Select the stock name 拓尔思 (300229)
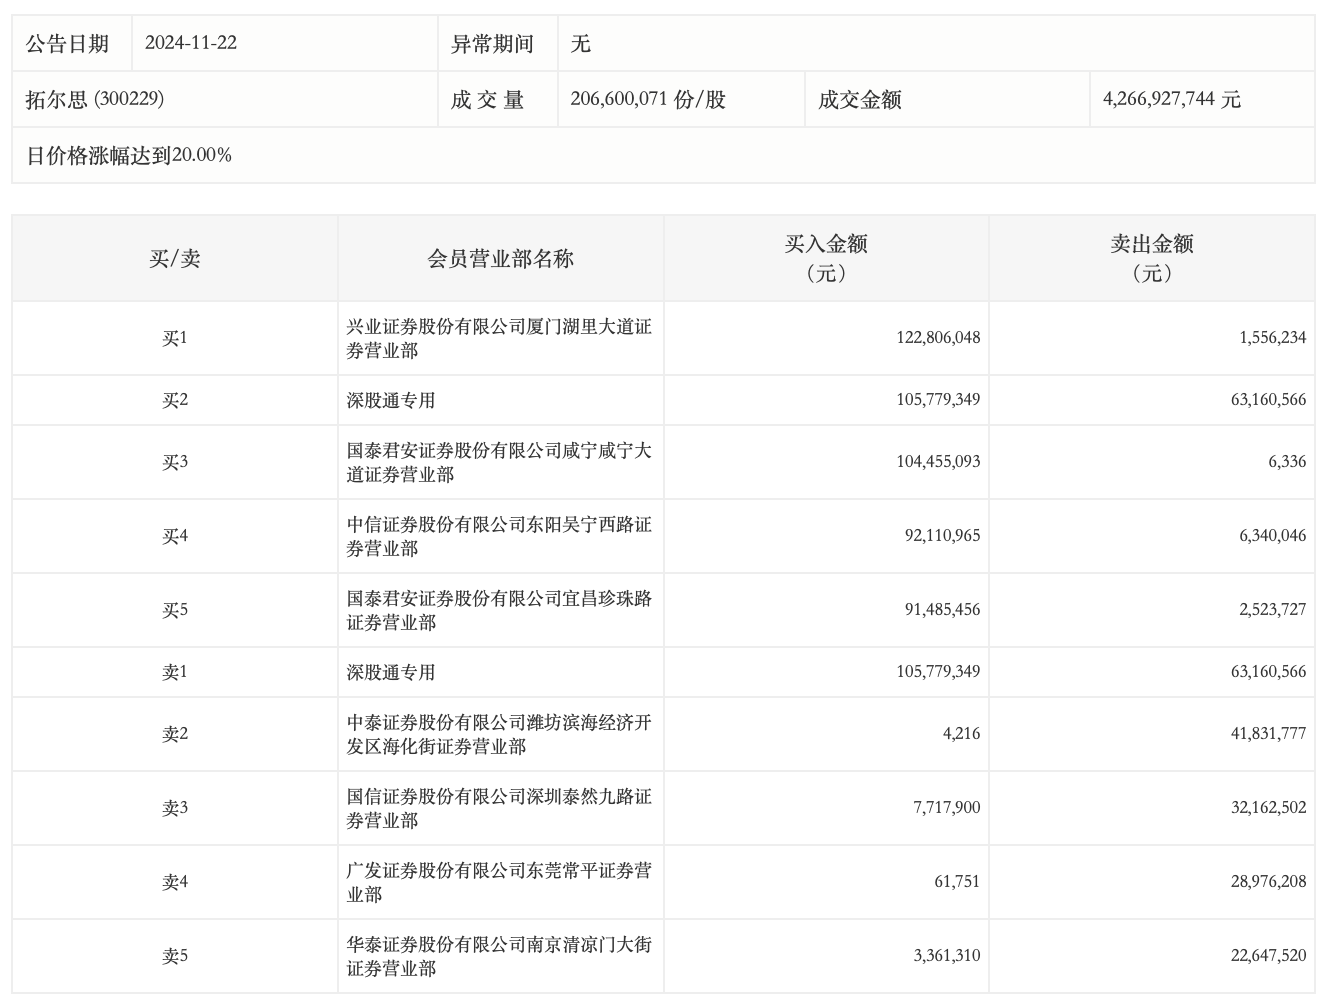1320x1004 pixels. point(95,99)
